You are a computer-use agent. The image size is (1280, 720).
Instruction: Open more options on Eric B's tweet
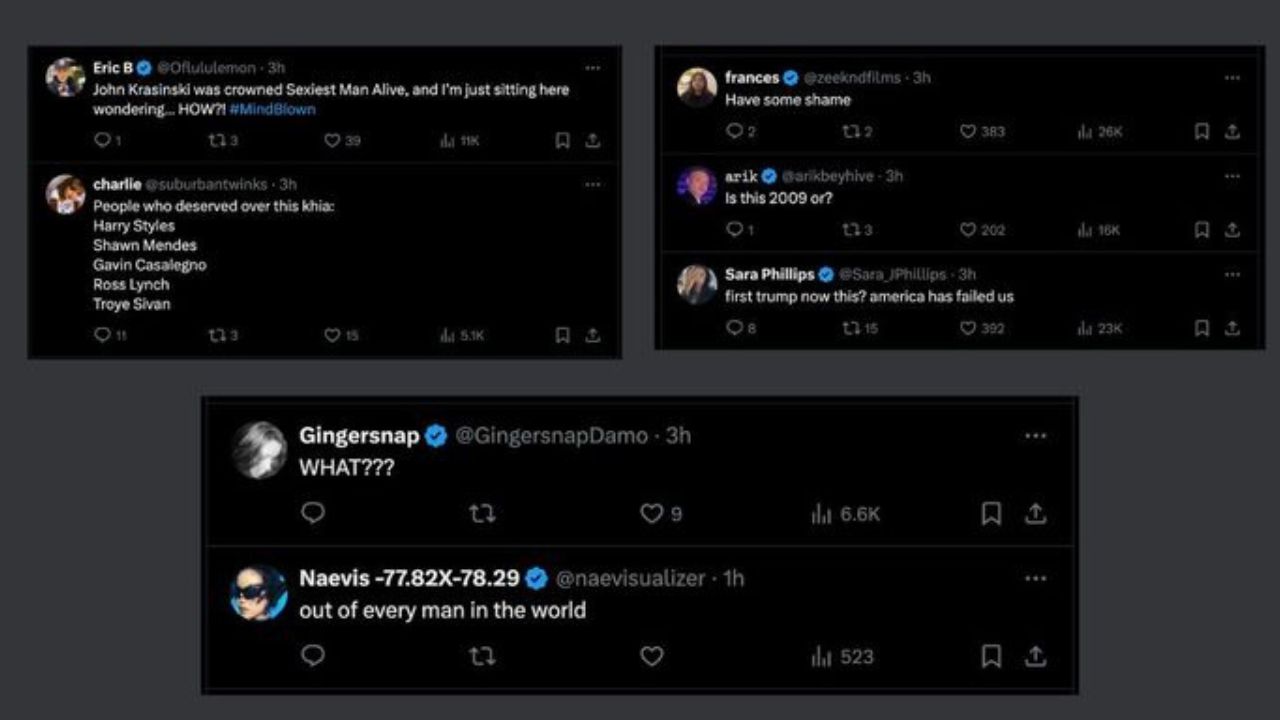click(x=593, y=68)
